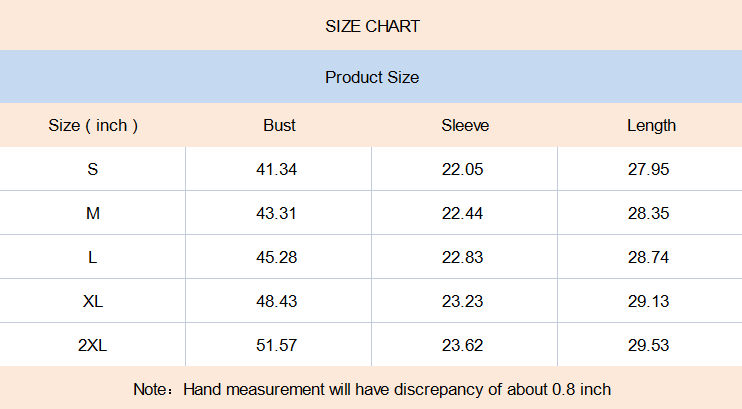This screenshot has height=409, width=742.
Task: Click the bust value 45.28
Action: click(x=277, y=257)
